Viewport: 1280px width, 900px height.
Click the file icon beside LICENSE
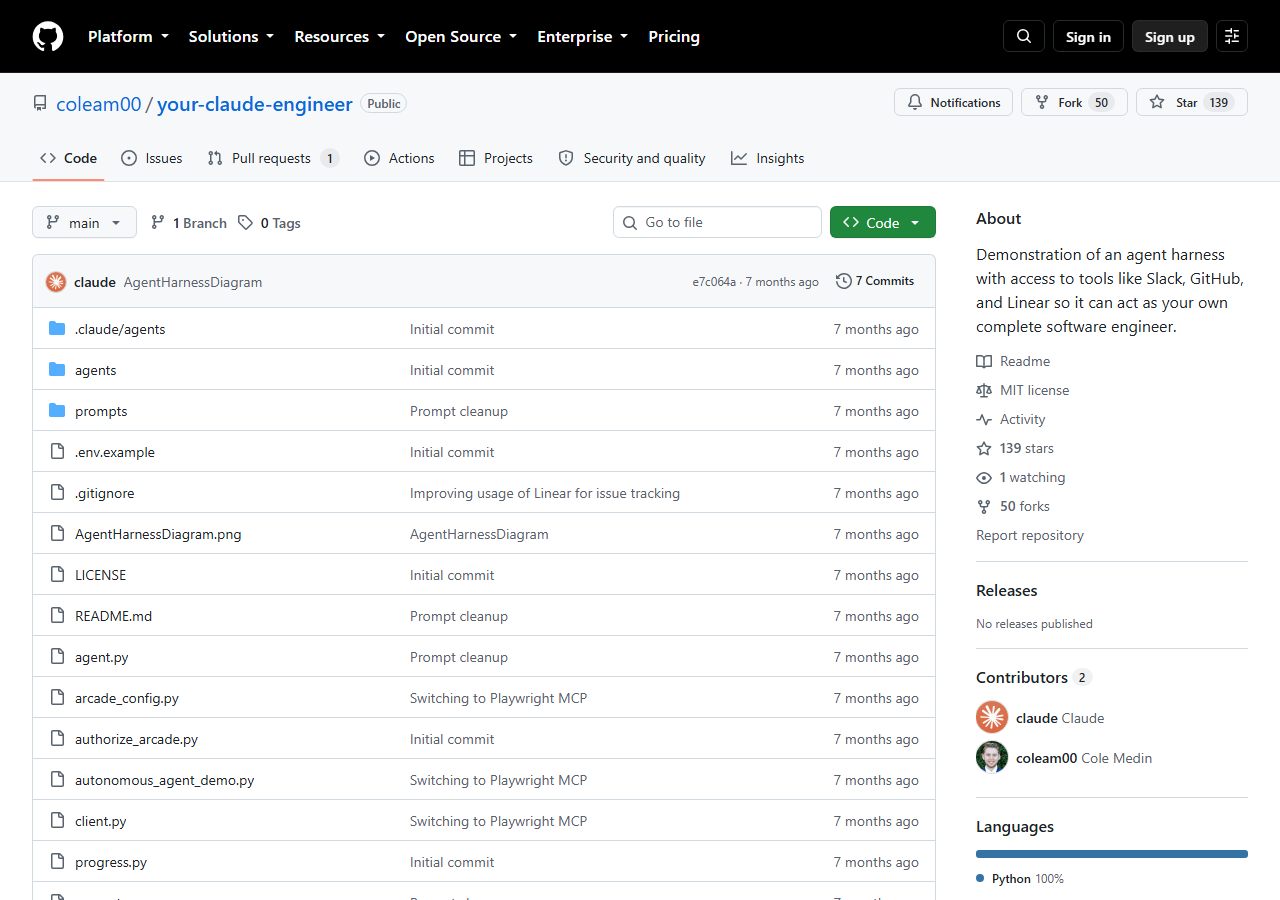[x=57, y=575]
